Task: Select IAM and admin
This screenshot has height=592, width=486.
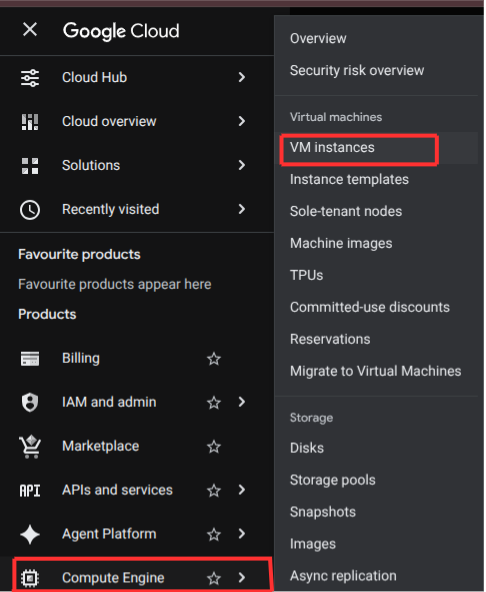Action: [x=109, y=402]
